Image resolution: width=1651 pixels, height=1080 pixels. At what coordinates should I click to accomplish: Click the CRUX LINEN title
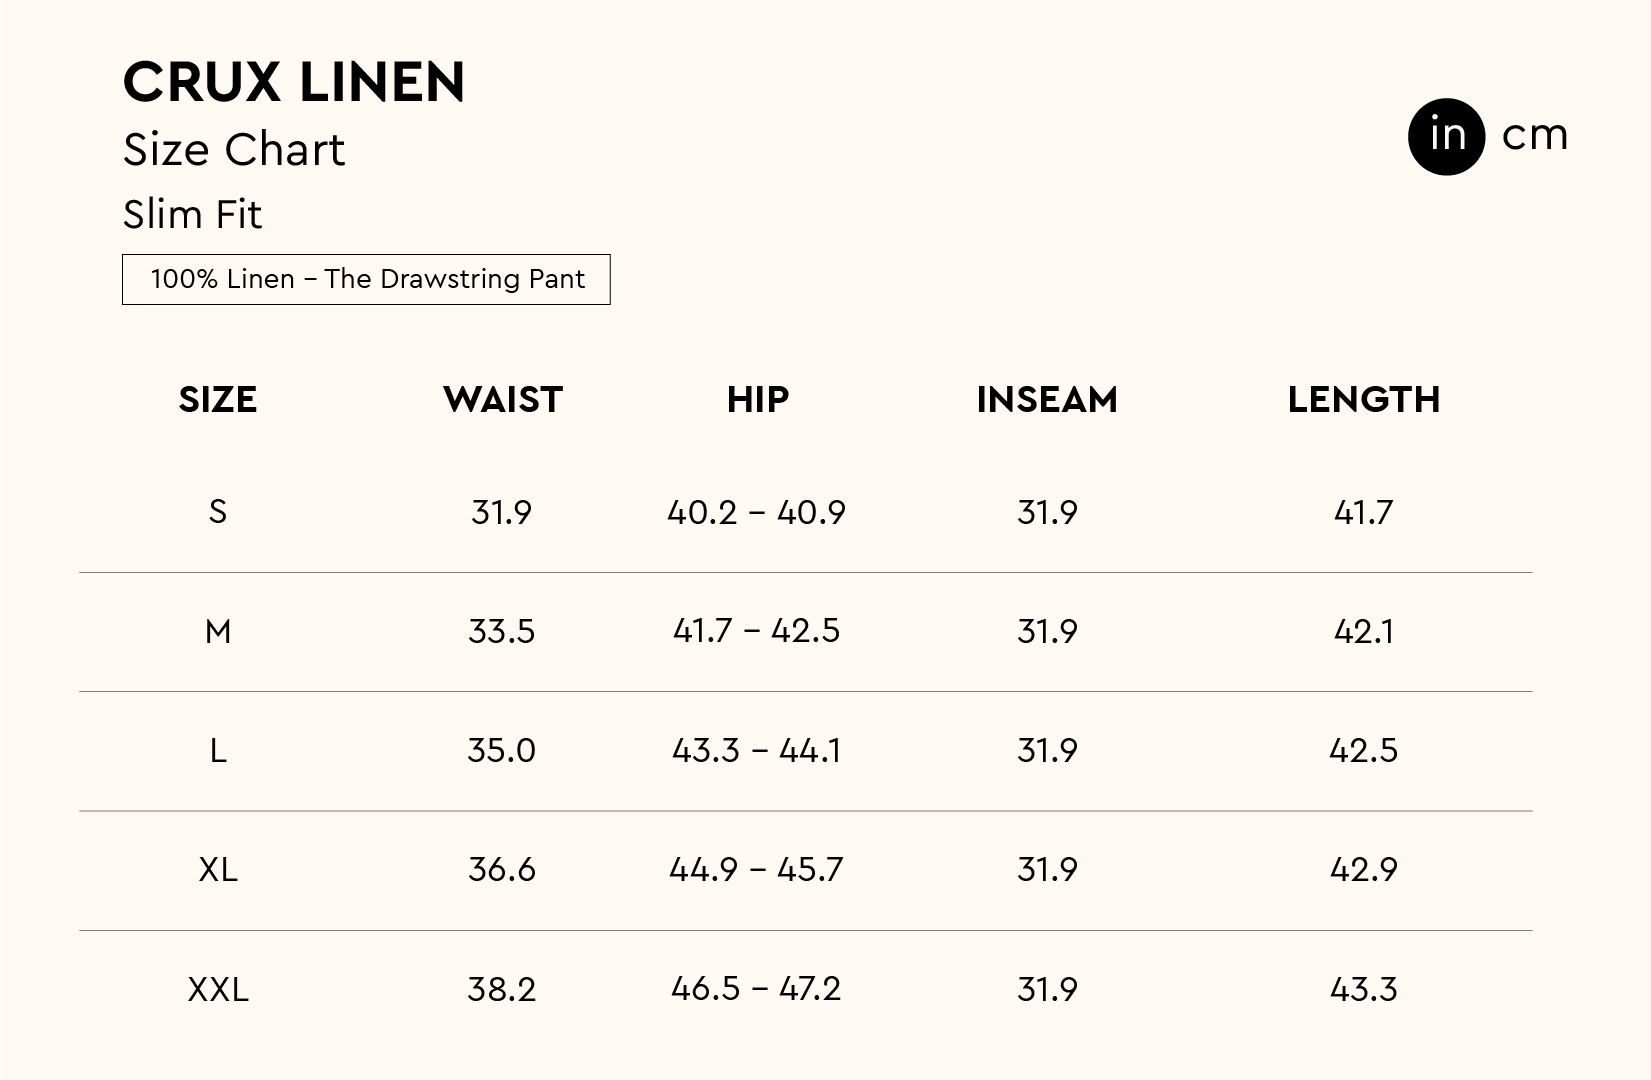(x=294, y=82)
